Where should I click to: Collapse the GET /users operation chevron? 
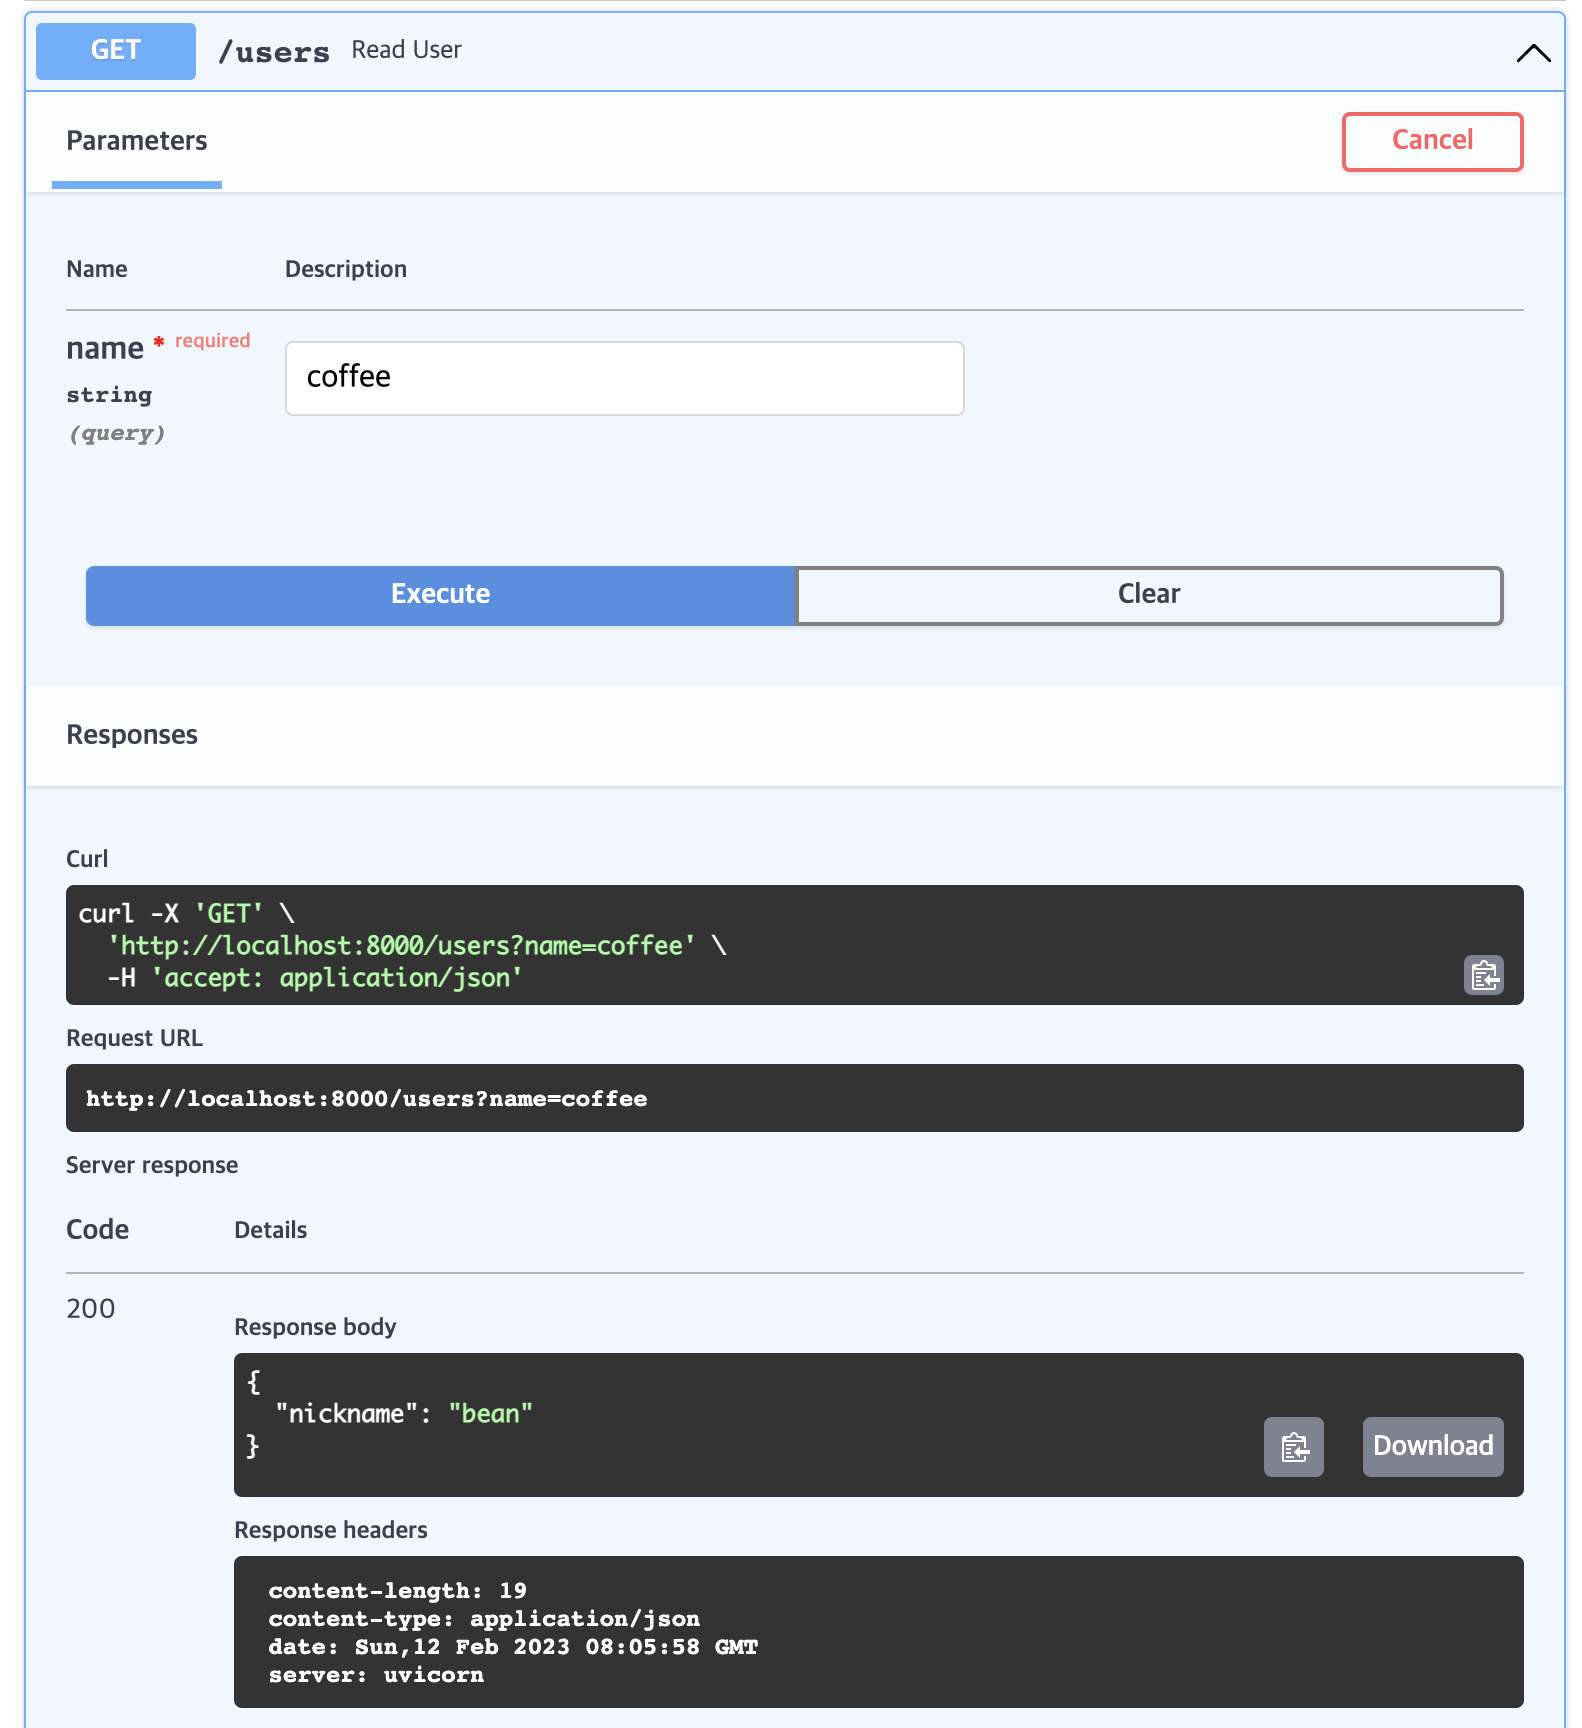pos(1533,53)
